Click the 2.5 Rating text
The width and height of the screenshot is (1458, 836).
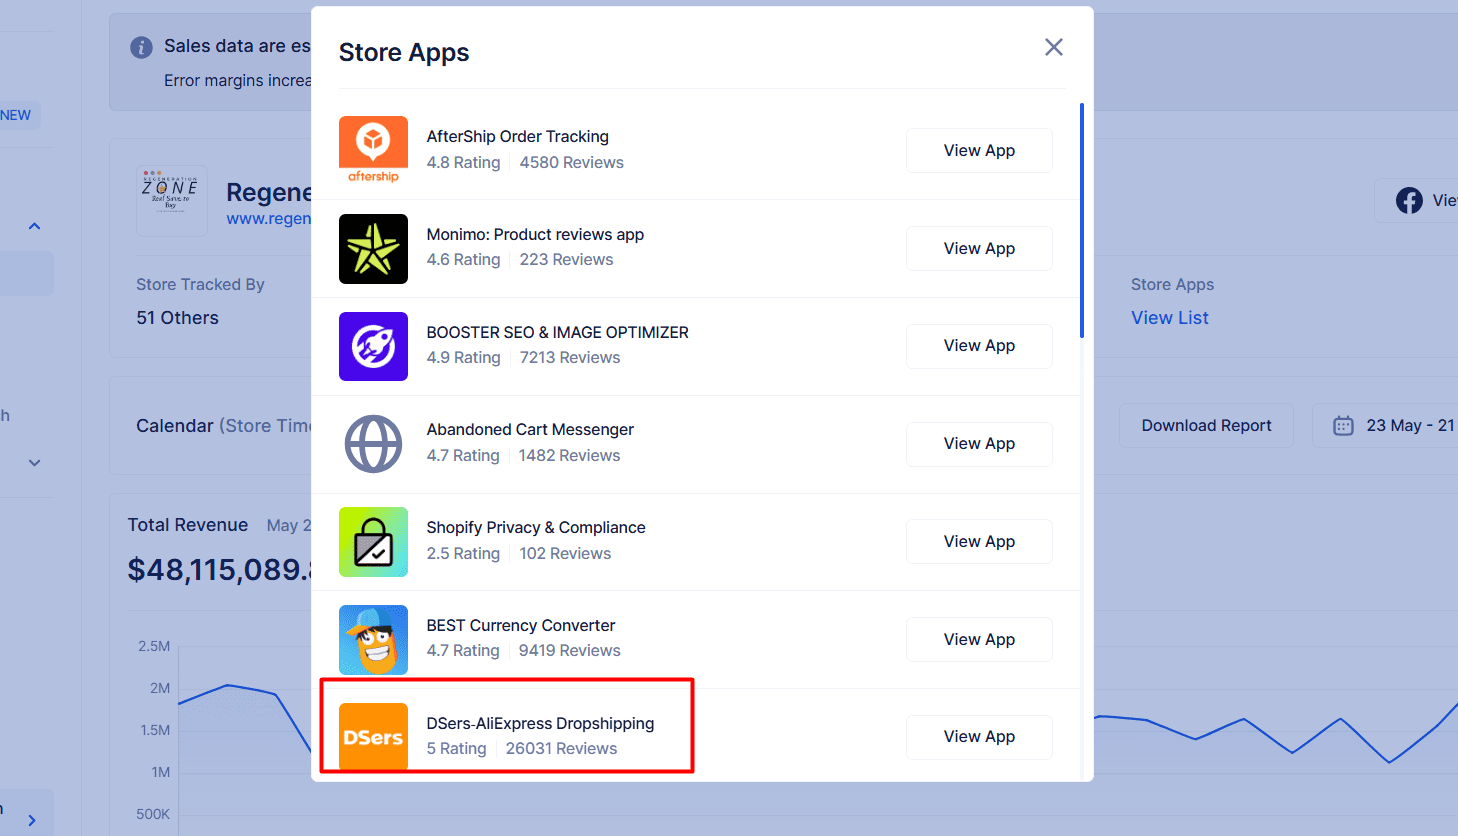point(463,554)
